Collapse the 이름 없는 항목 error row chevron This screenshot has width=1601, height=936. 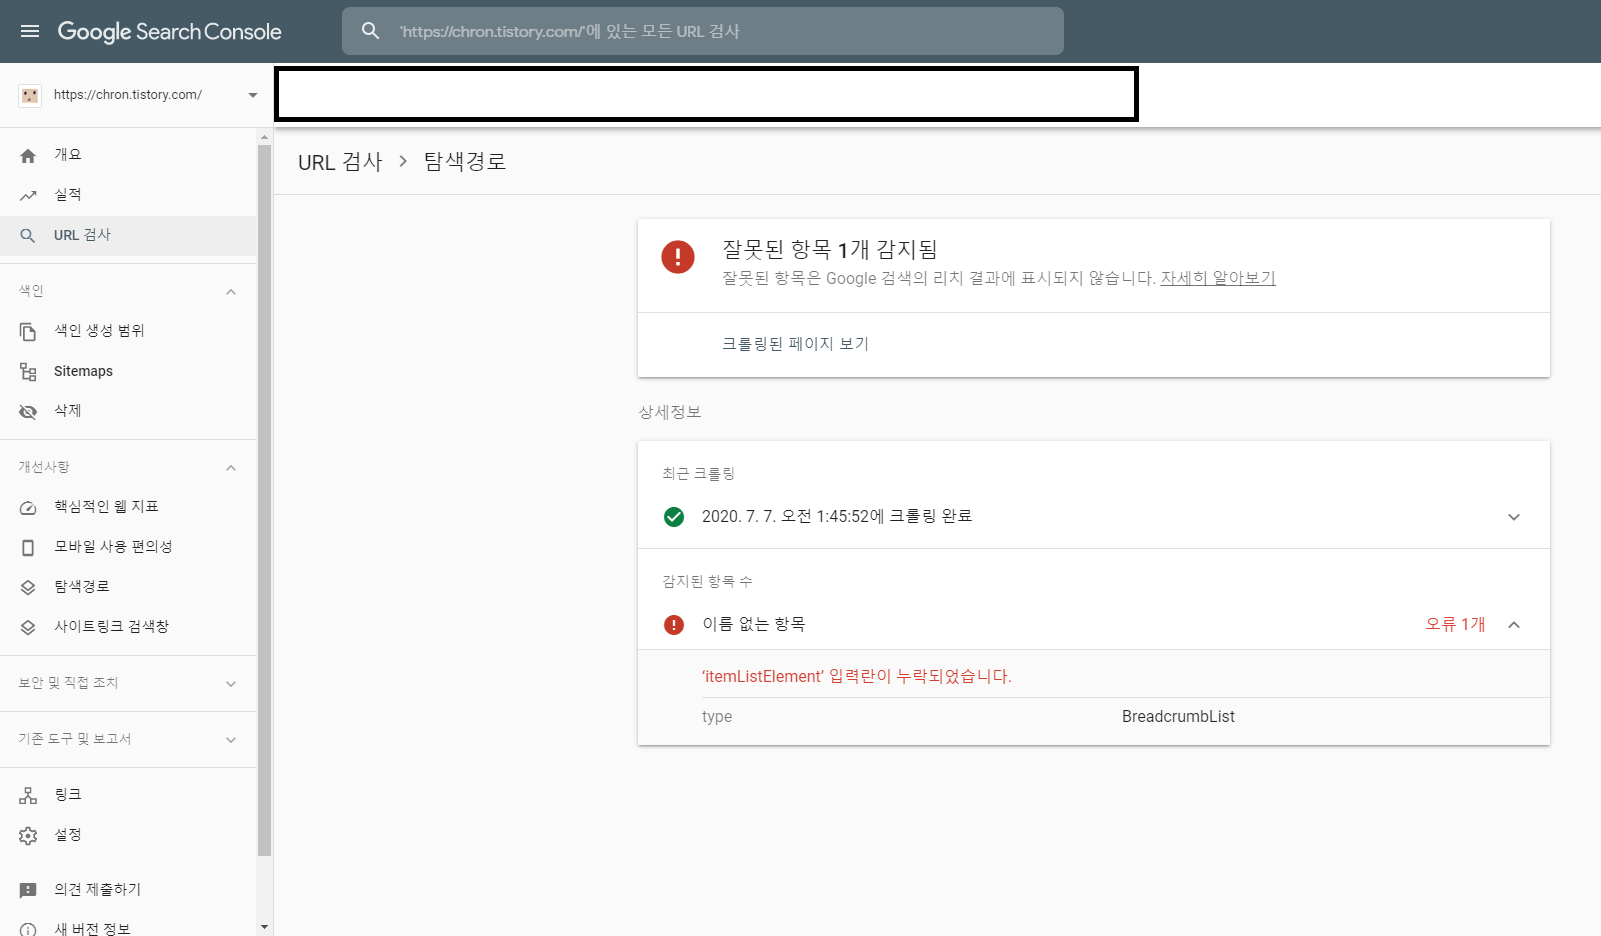tap(1514, 624)
